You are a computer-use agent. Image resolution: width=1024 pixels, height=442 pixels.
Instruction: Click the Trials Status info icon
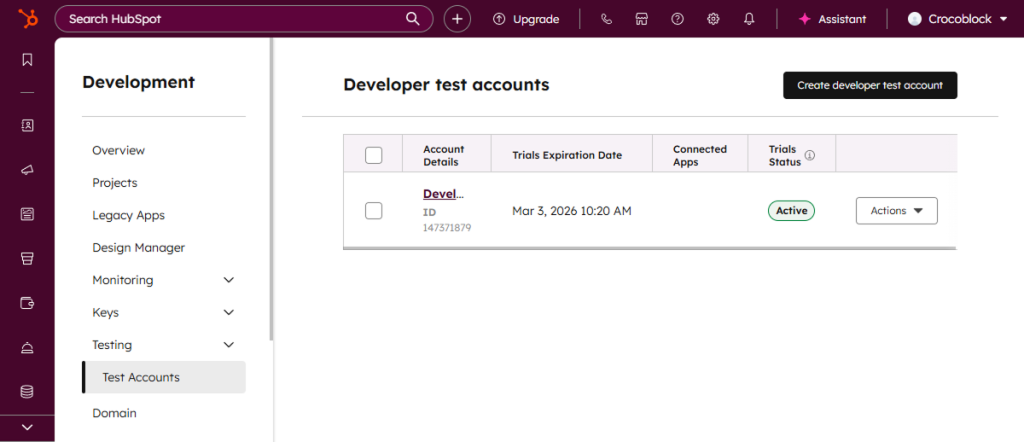[x=810, y=155]
